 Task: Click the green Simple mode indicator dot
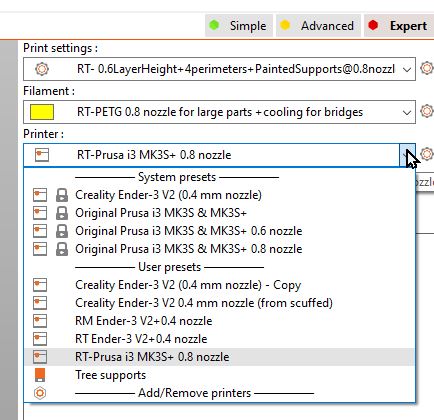pyautogui.click(x=214, y=25)
